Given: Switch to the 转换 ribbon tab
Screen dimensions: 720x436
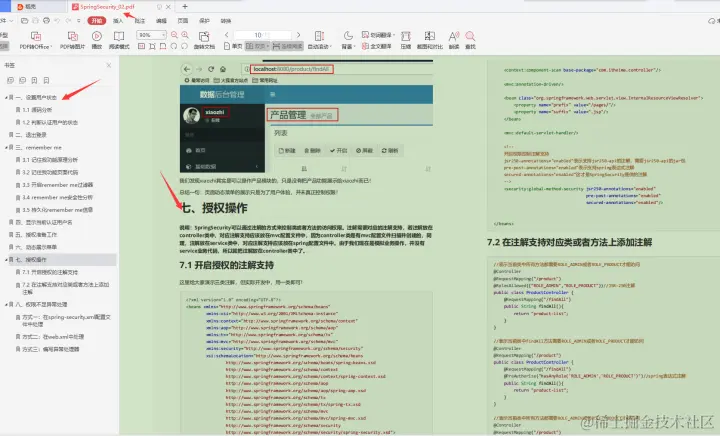Looking at the screenshot, I should pyautogui.click(x=226, y=21).
